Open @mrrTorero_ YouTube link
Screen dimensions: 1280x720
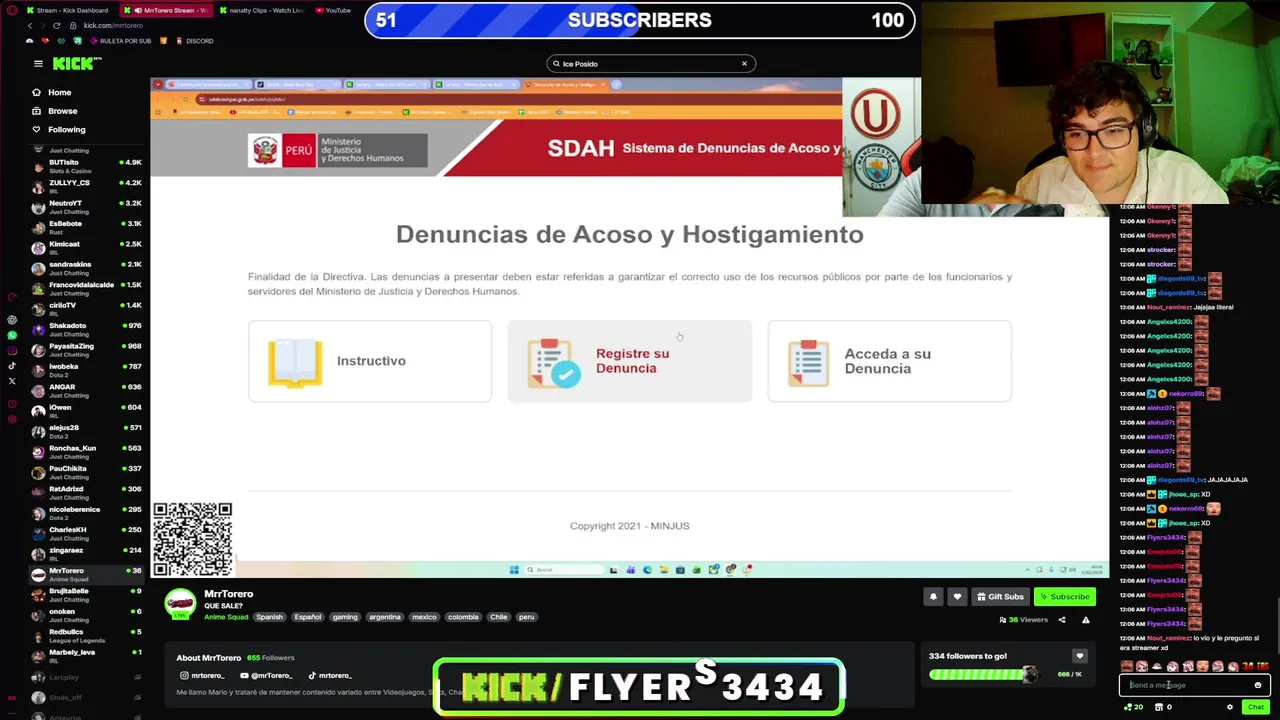coord(266,676)
